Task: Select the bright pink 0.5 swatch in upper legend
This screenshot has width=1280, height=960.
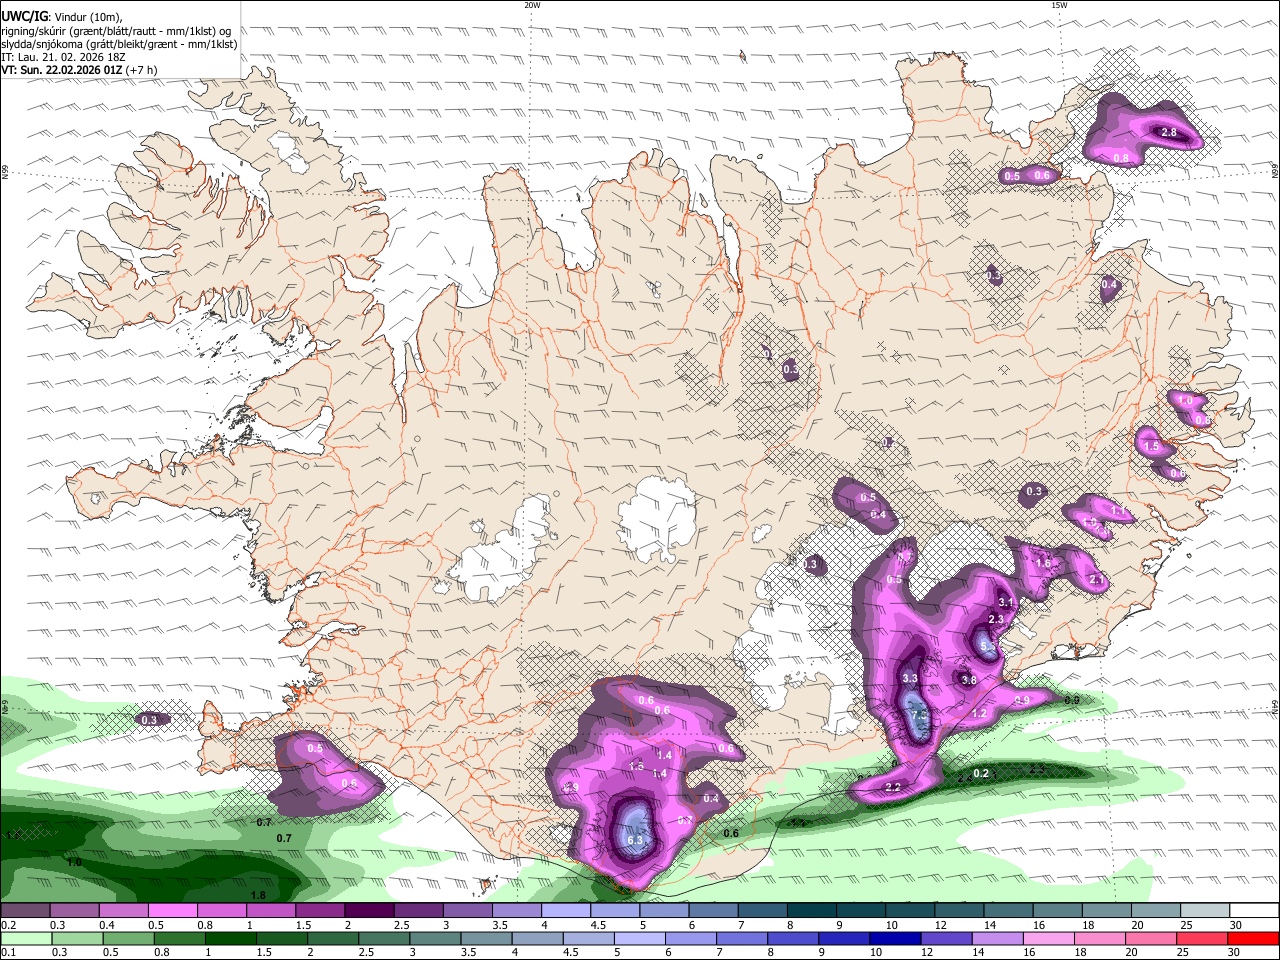Action: pyautogui.click(x=172, y=911)
